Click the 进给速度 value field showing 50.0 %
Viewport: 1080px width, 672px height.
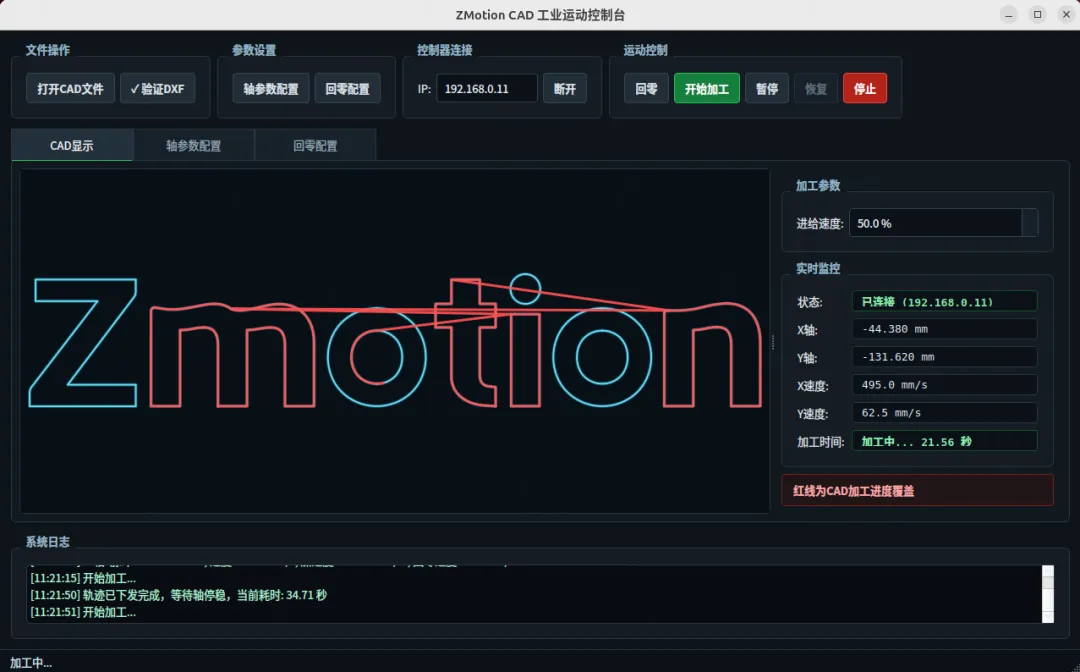(x=935, y=223)
